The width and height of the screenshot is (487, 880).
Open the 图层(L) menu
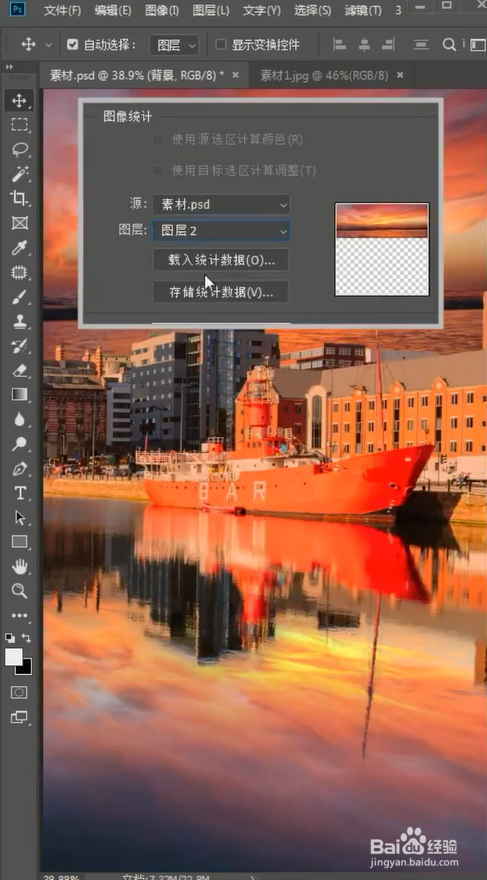click(211, 11)
